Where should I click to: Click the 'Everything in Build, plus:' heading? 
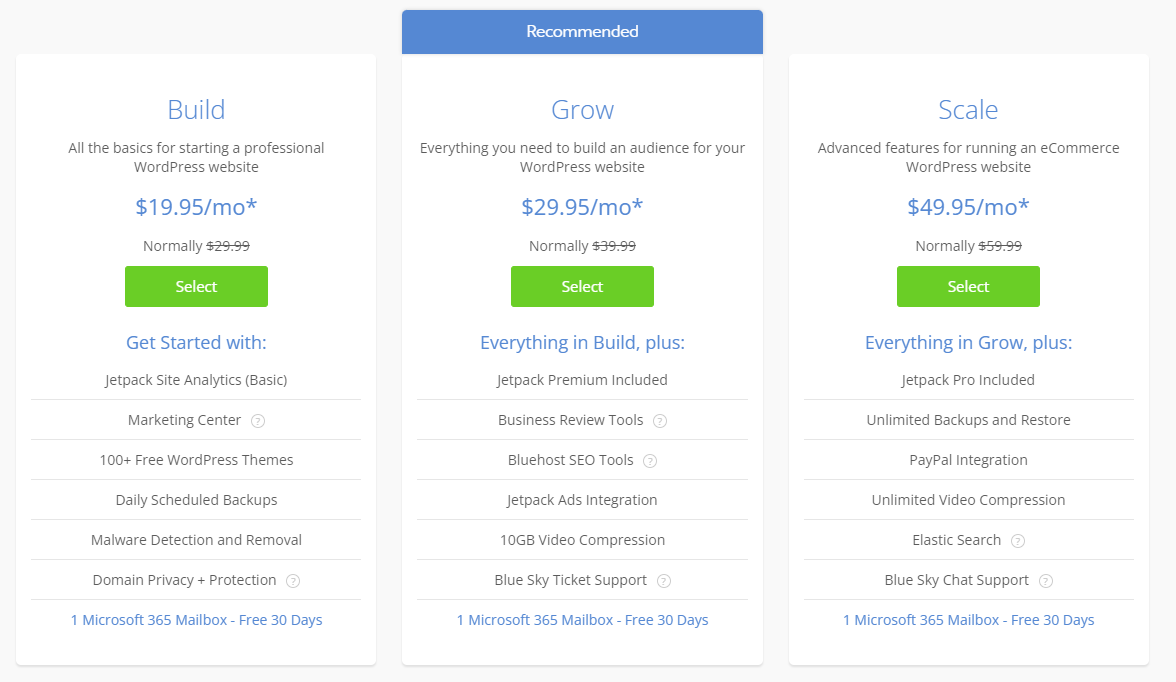(x=582, y=343)
